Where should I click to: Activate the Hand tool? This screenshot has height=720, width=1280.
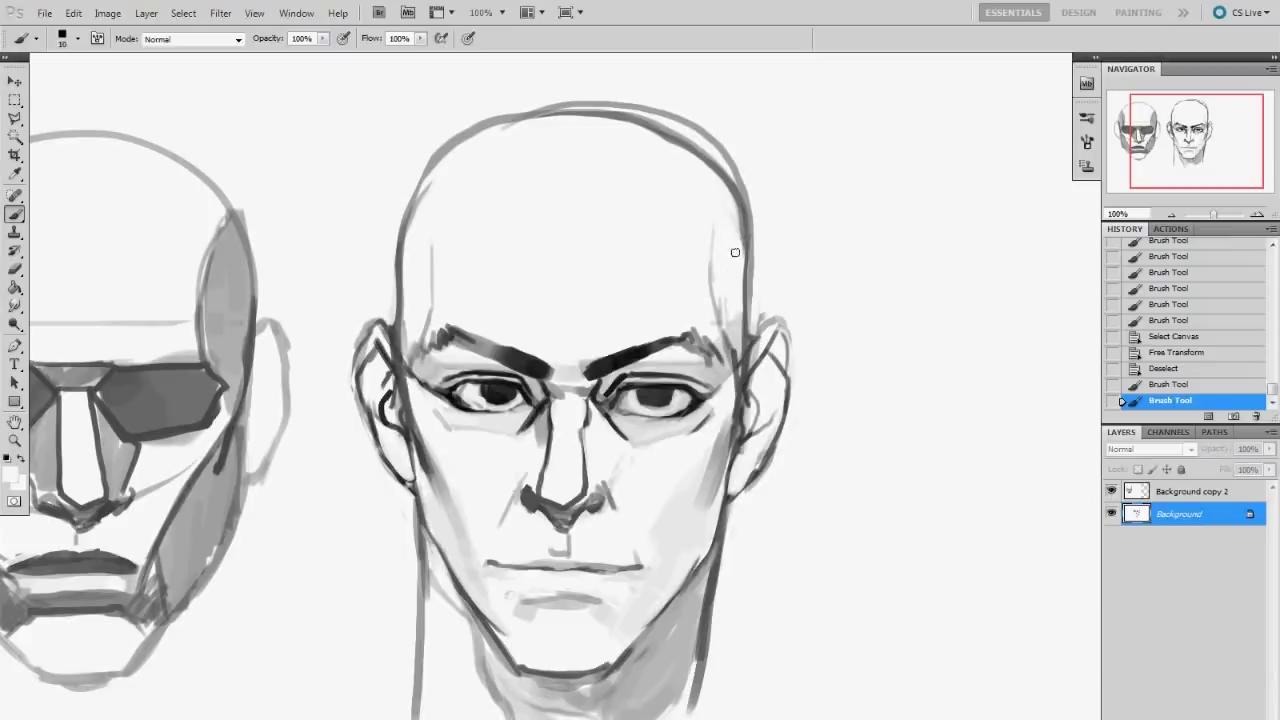tap(15, 422)
